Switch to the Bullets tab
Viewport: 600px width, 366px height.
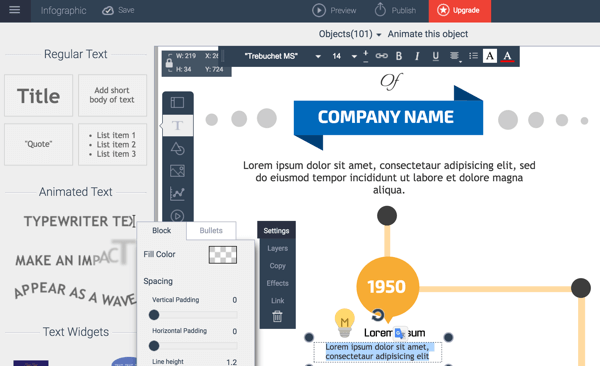(x=211, y=230)
